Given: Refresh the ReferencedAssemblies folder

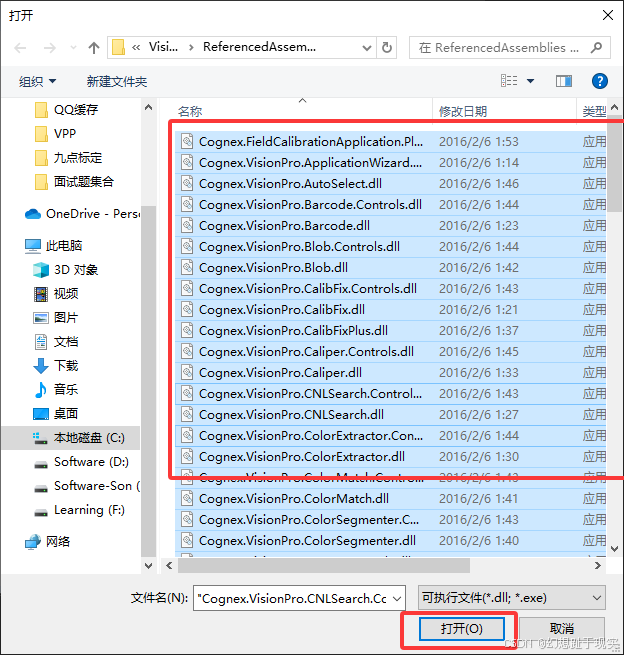Looking at the screenshot, I should point(387,48).
